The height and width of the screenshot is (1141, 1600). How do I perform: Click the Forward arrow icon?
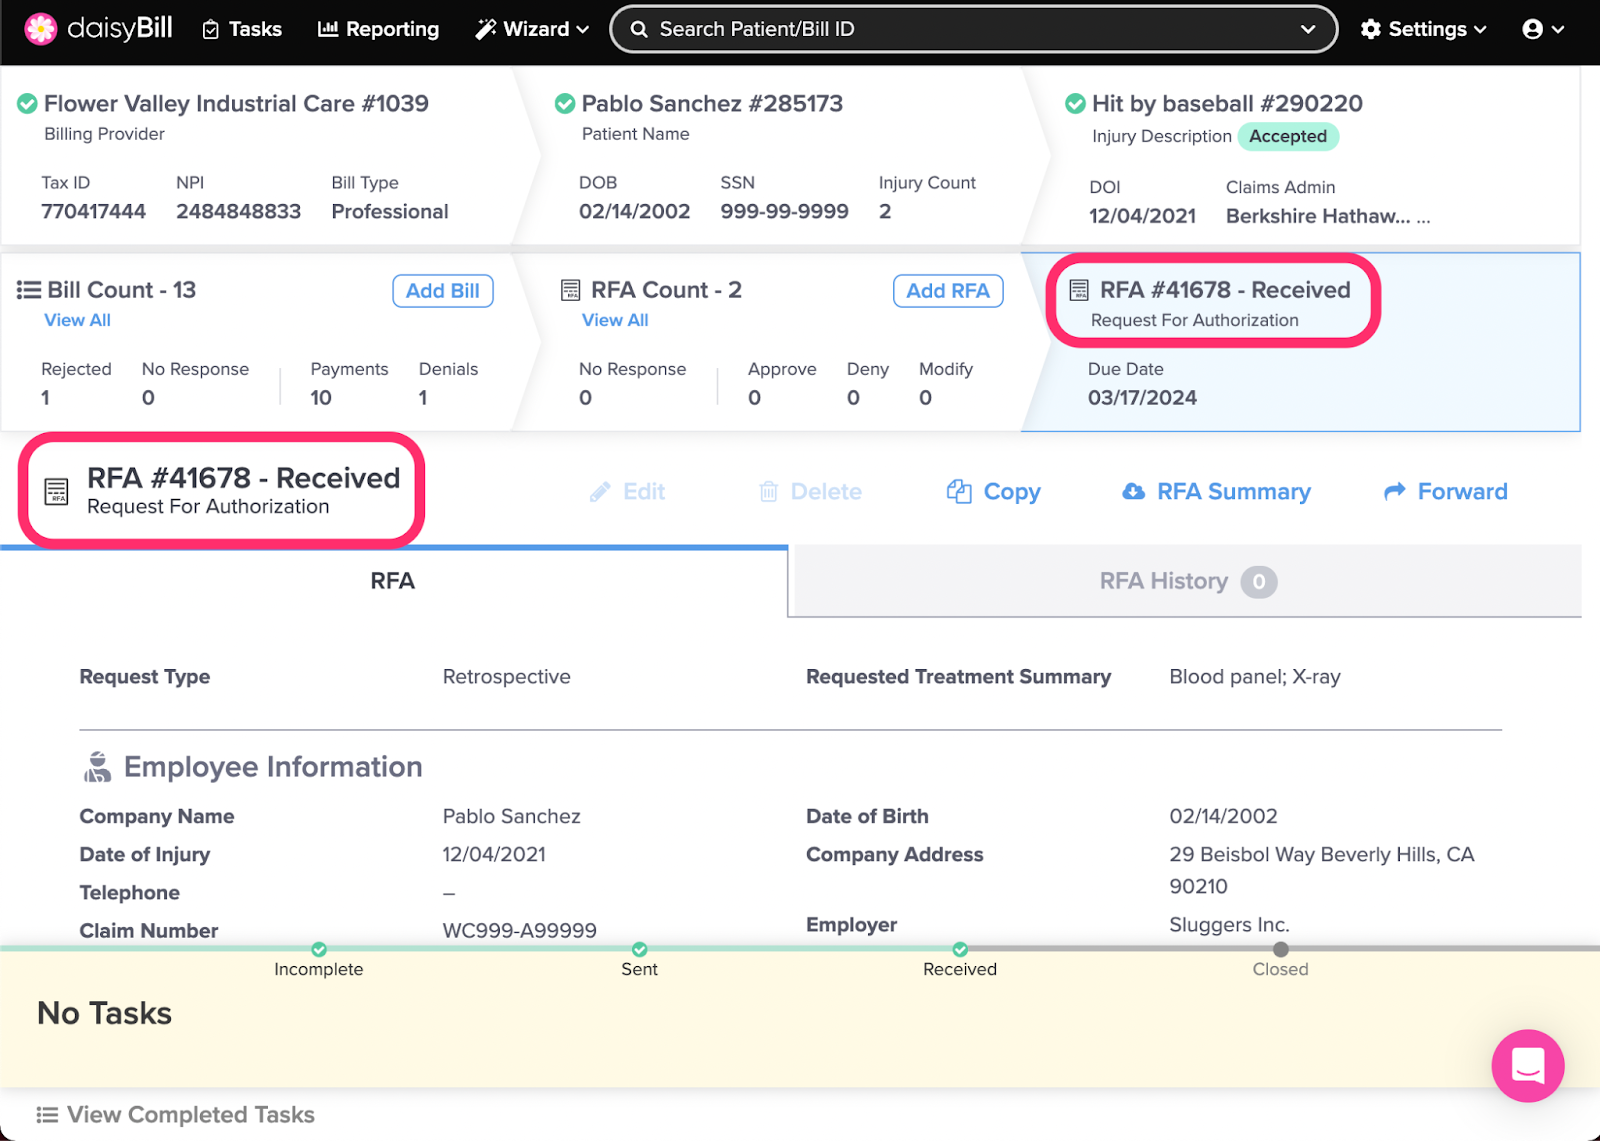click(x=1394, y=492)
